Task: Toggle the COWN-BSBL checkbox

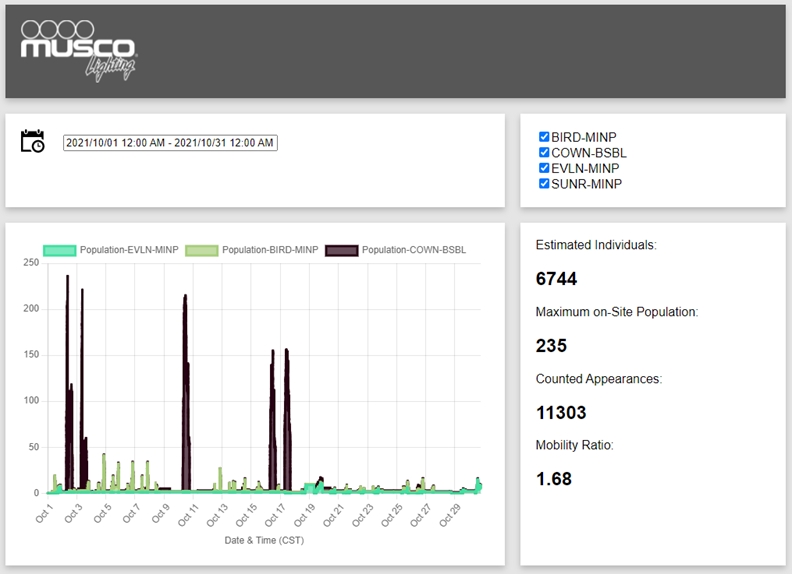Action: tap(544, 153)
